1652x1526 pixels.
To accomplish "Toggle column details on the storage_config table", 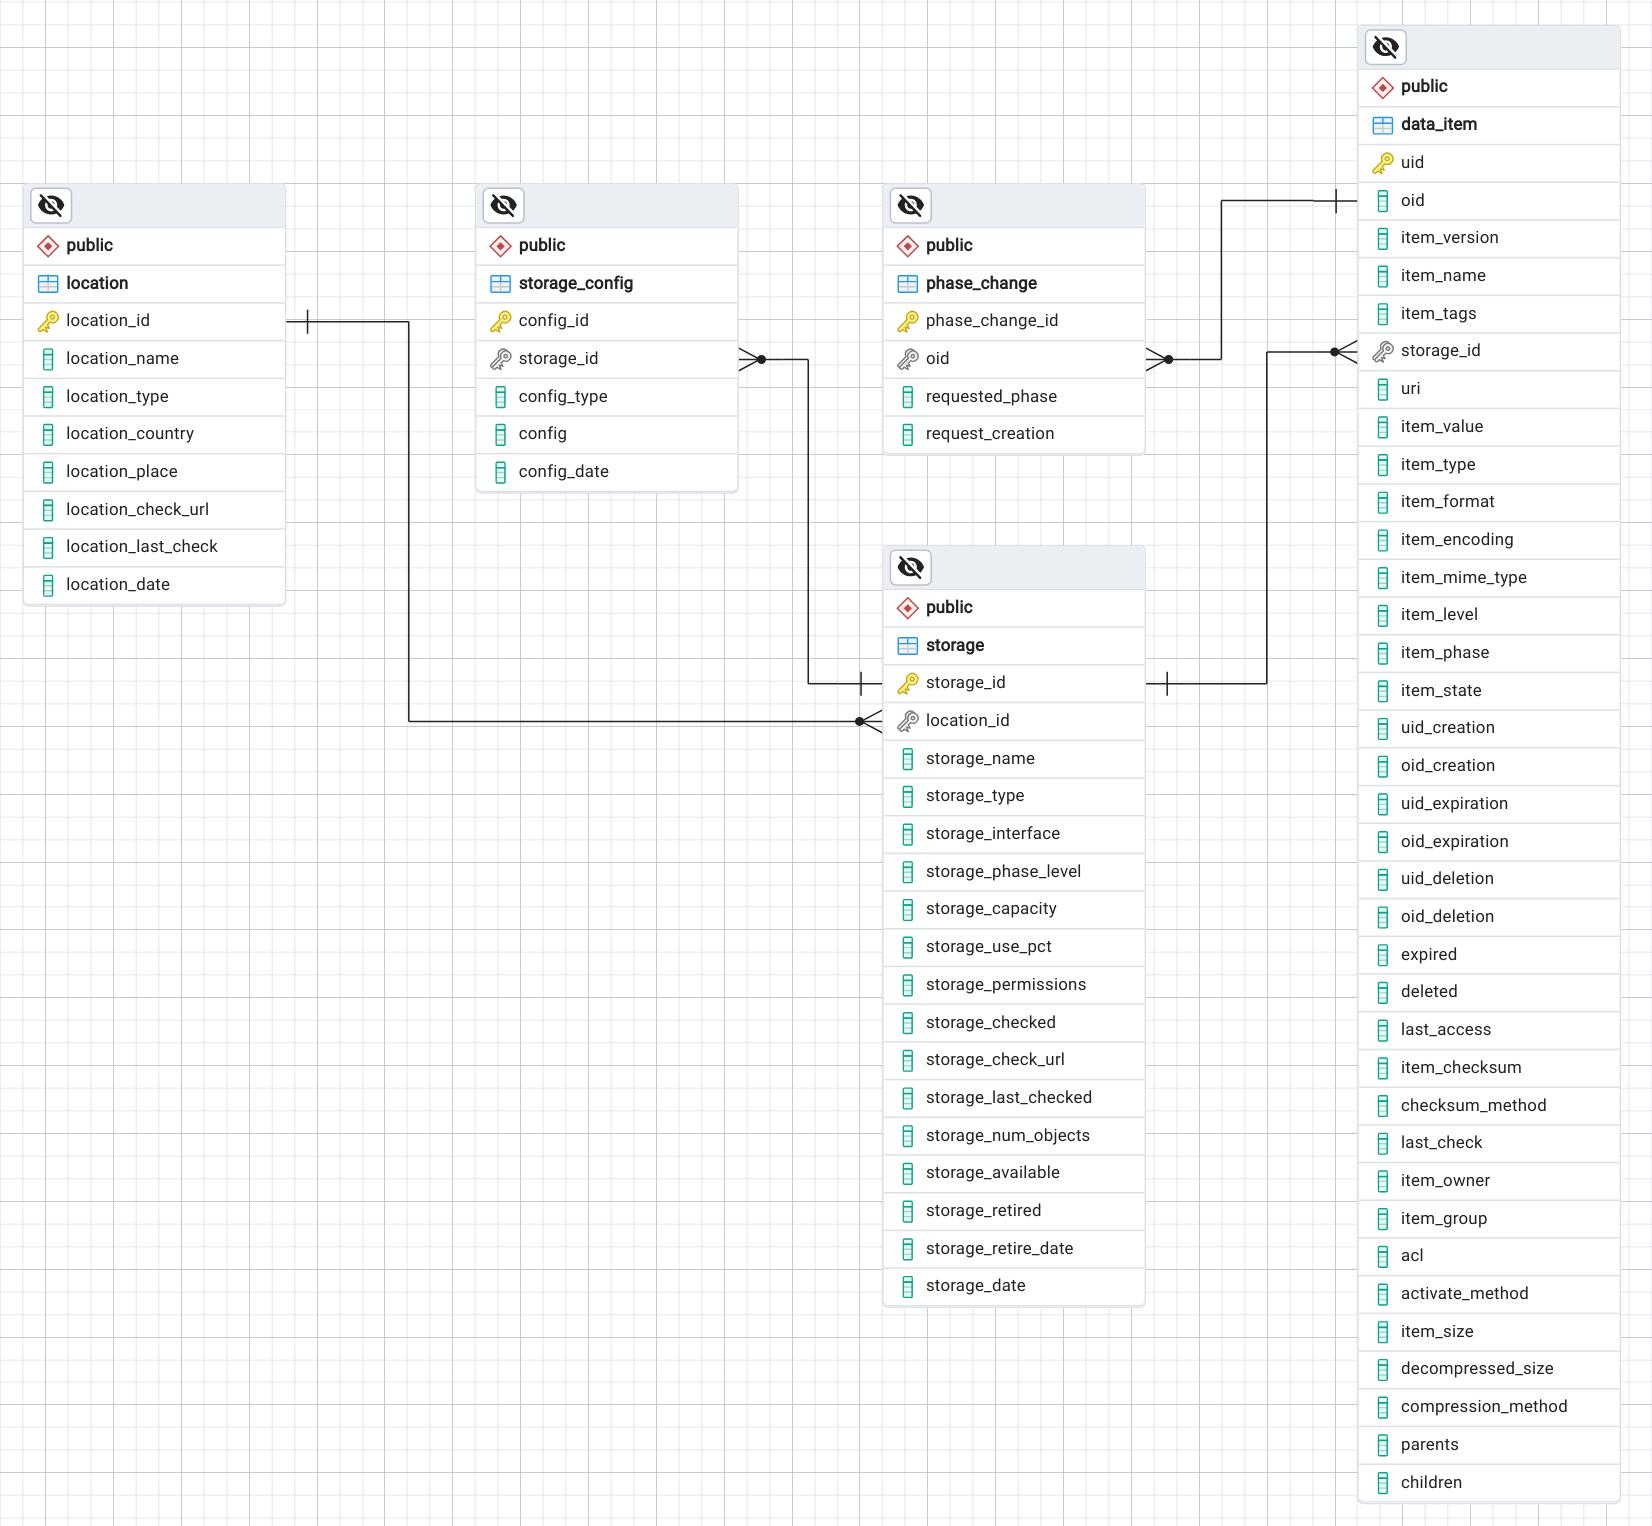I will (x=503, y=206).
